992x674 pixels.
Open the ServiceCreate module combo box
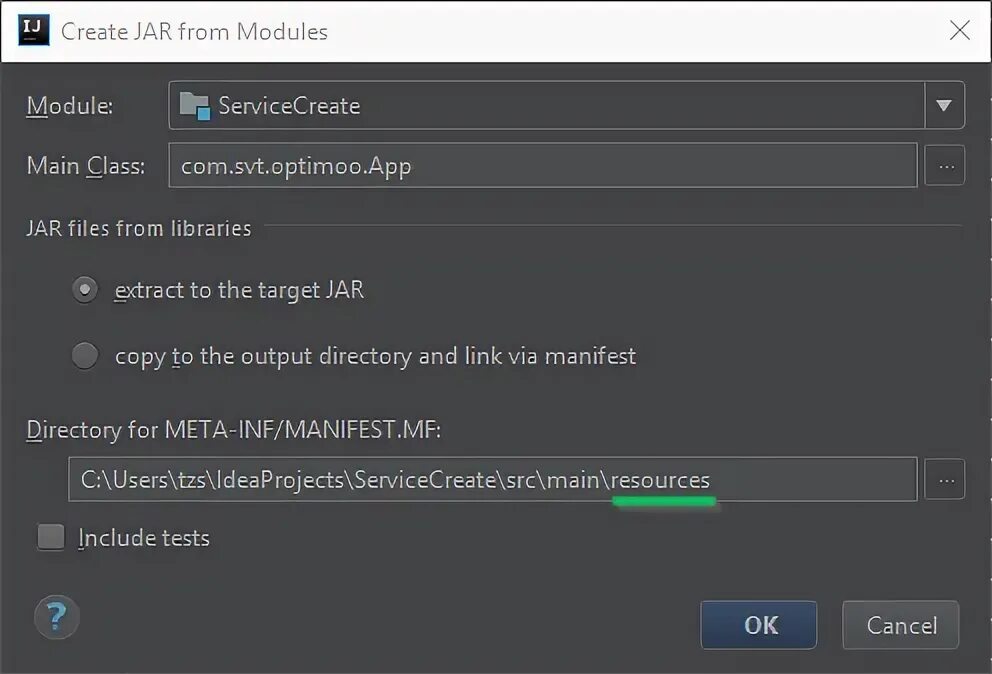coord(548,106)
